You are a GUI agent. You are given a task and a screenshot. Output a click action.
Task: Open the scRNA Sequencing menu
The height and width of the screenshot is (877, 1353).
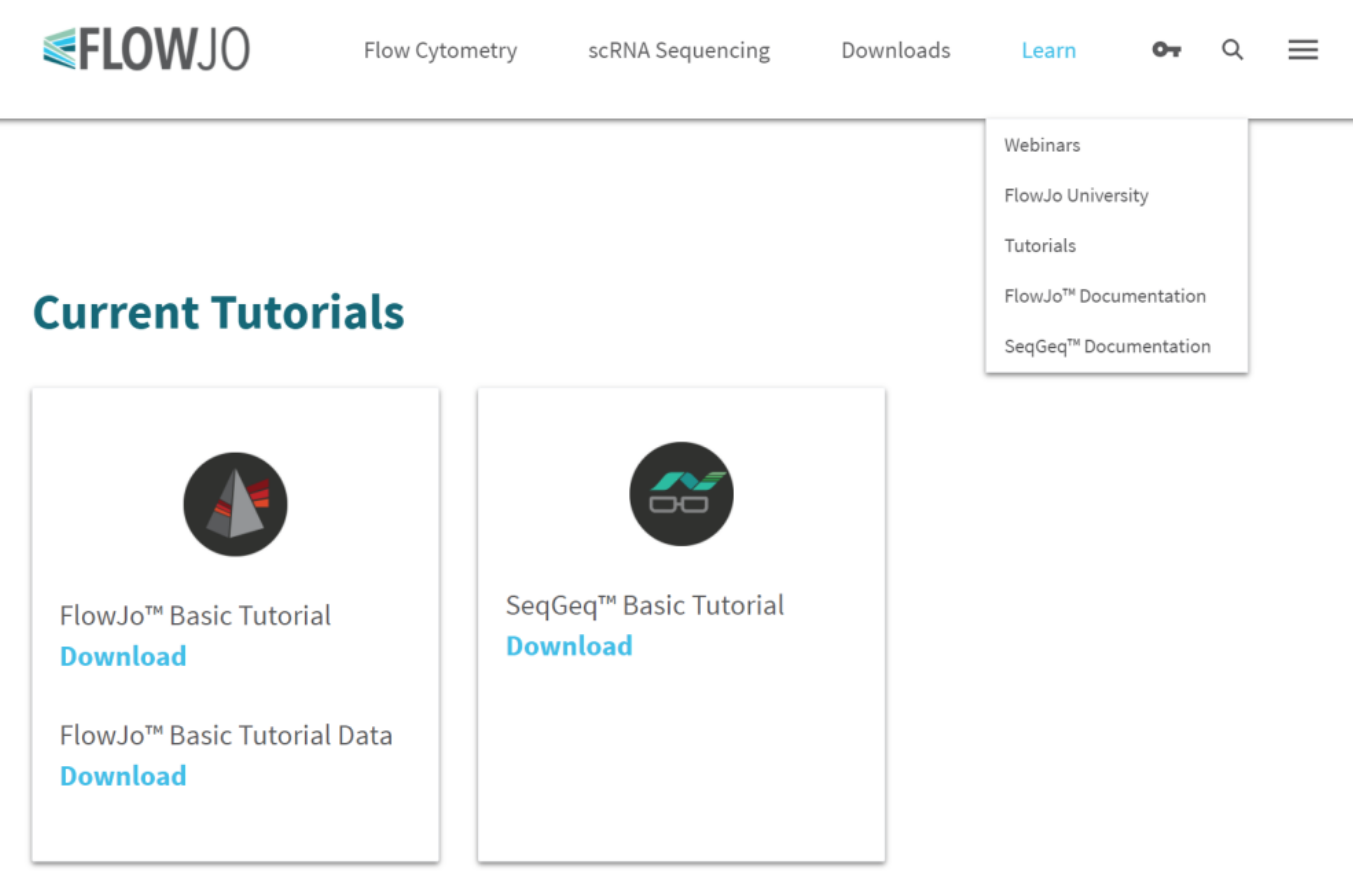tap(679, 50)
